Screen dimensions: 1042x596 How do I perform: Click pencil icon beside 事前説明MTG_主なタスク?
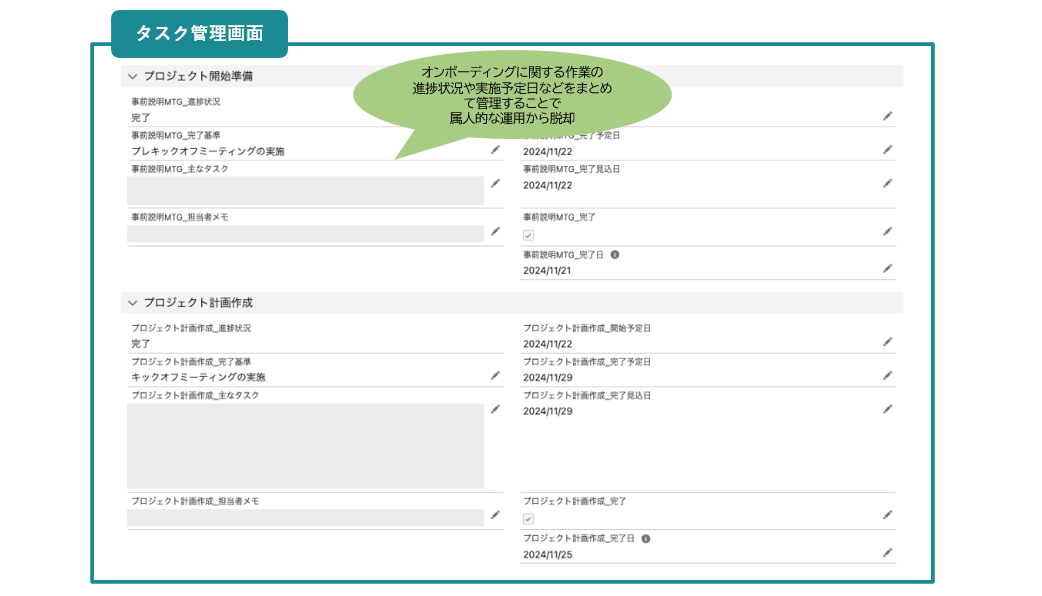tap(495, 184)
